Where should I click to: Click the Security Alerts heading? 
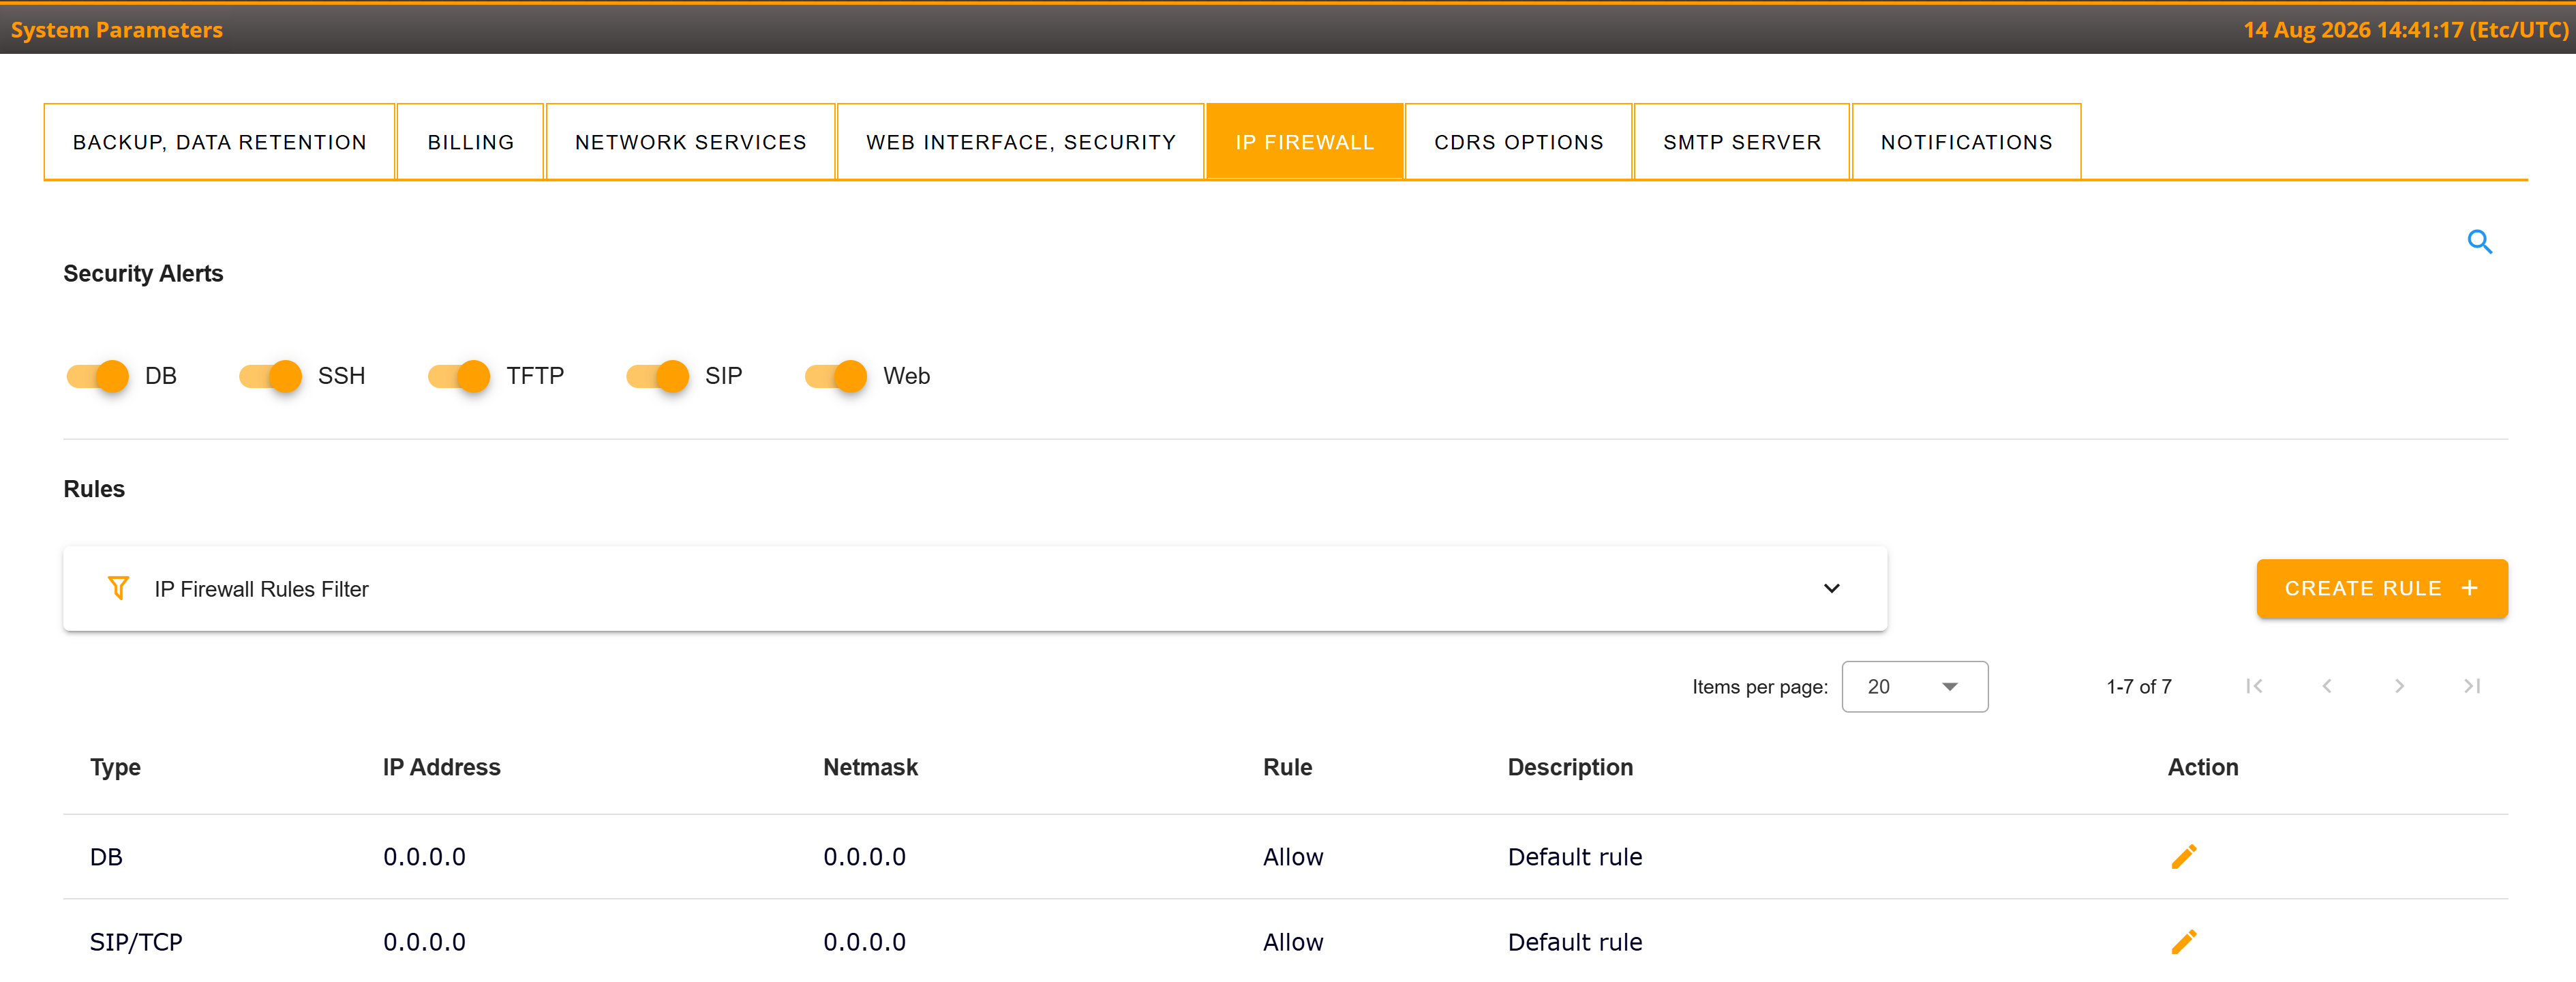tap(144, 273)
